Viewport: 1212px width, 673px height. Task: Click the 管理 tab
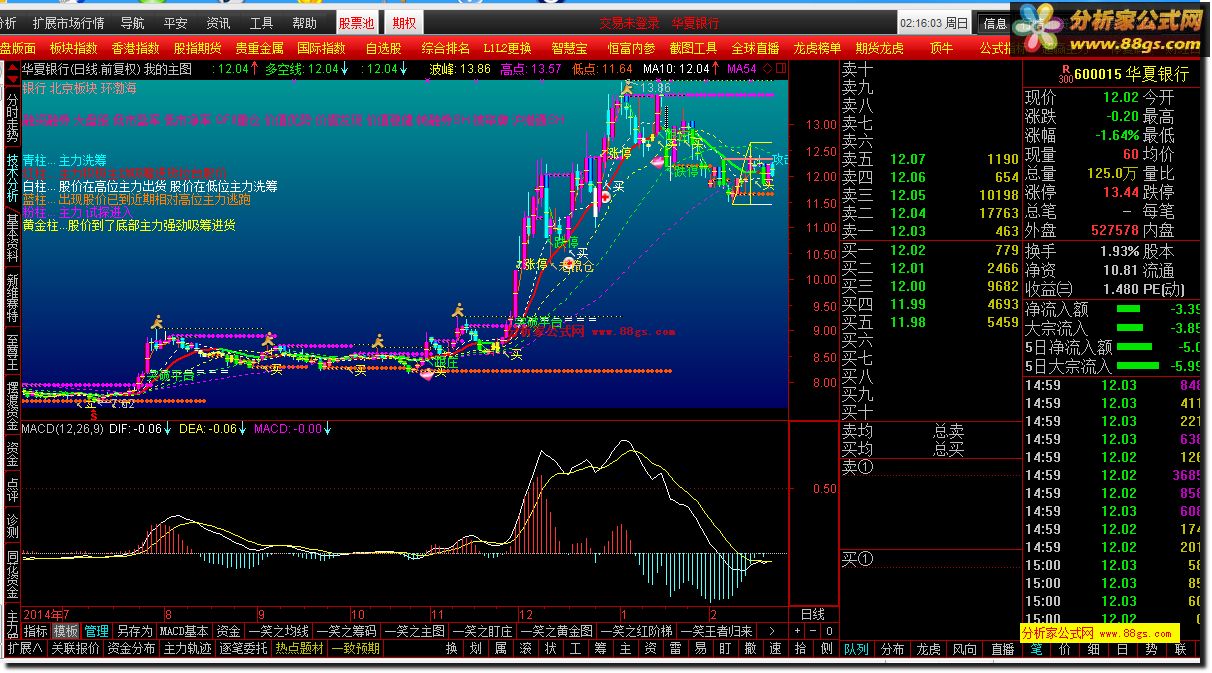coord(96,631)
